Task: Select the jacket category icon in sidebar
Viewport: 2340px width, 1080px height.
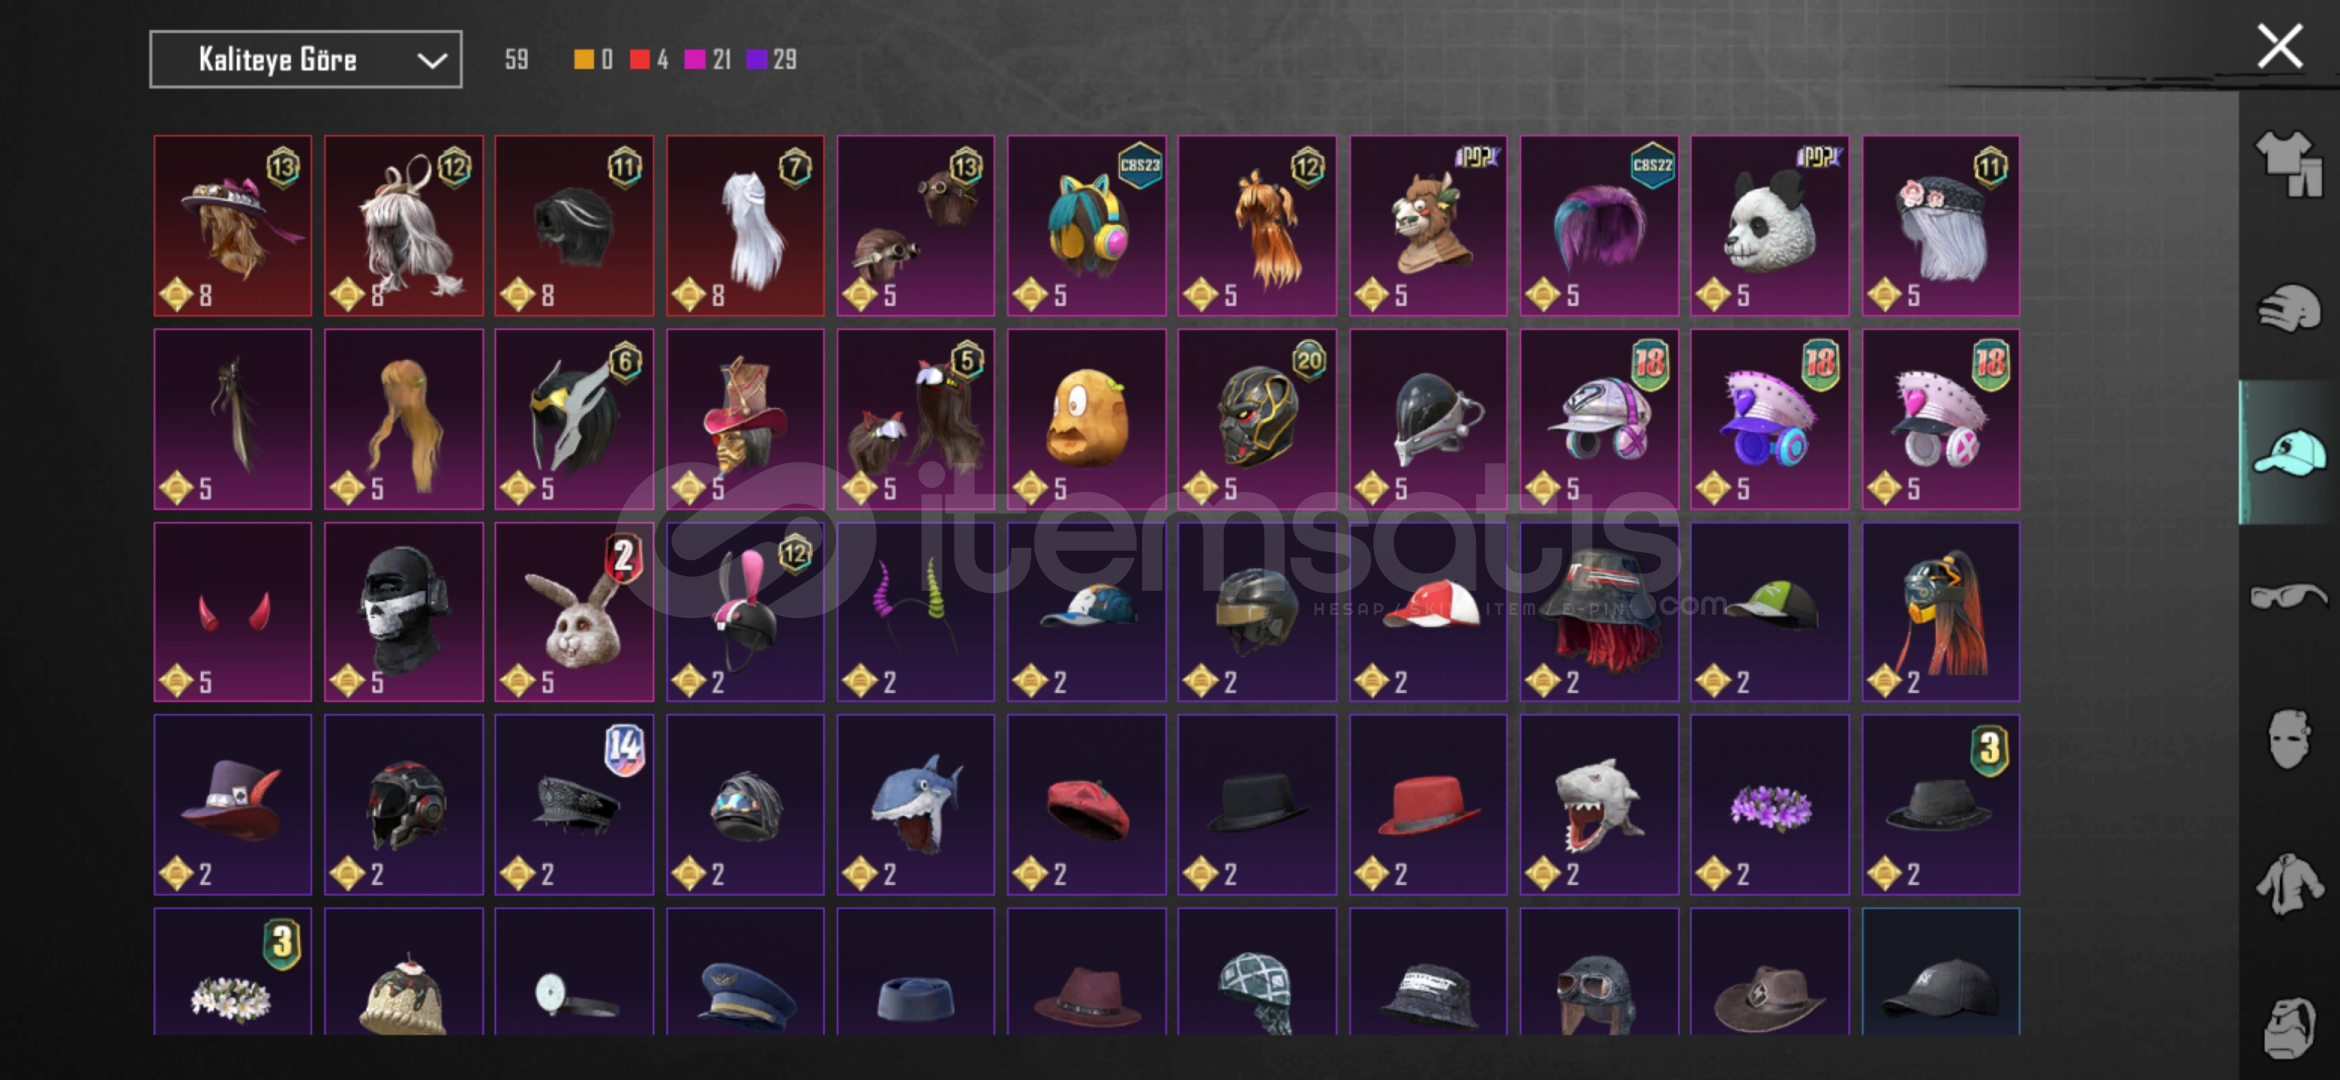Action: pyautogui.click(x=2288, y=884)
